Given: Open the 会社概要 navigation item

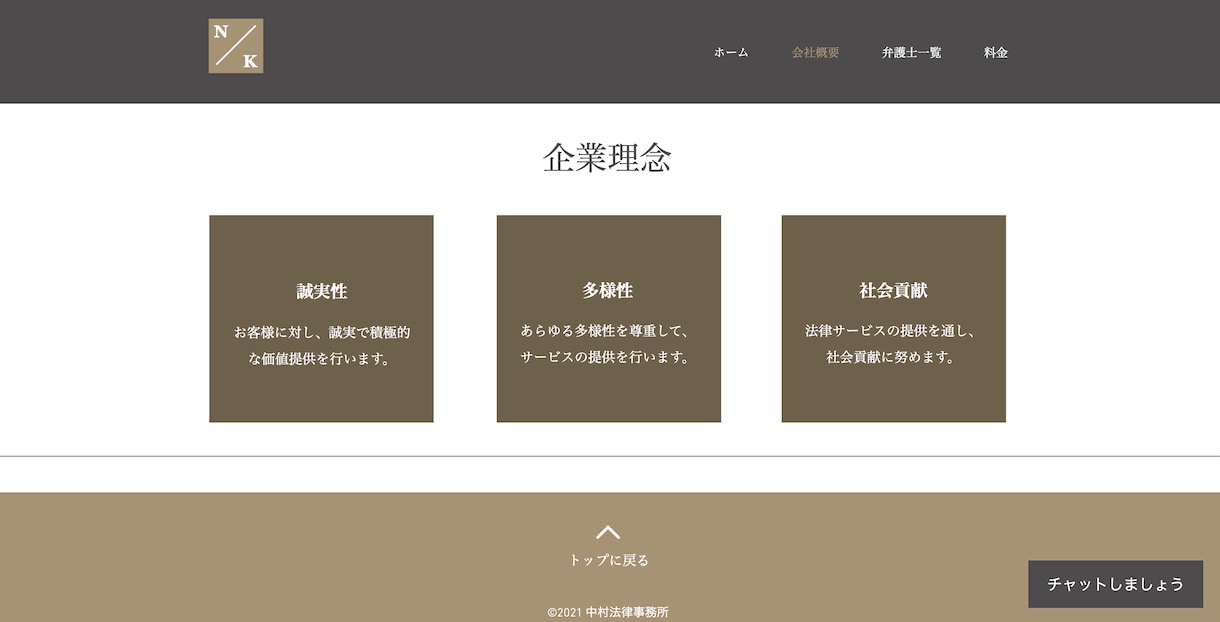Looking at the screenshot, I should (x=815, y=53).
